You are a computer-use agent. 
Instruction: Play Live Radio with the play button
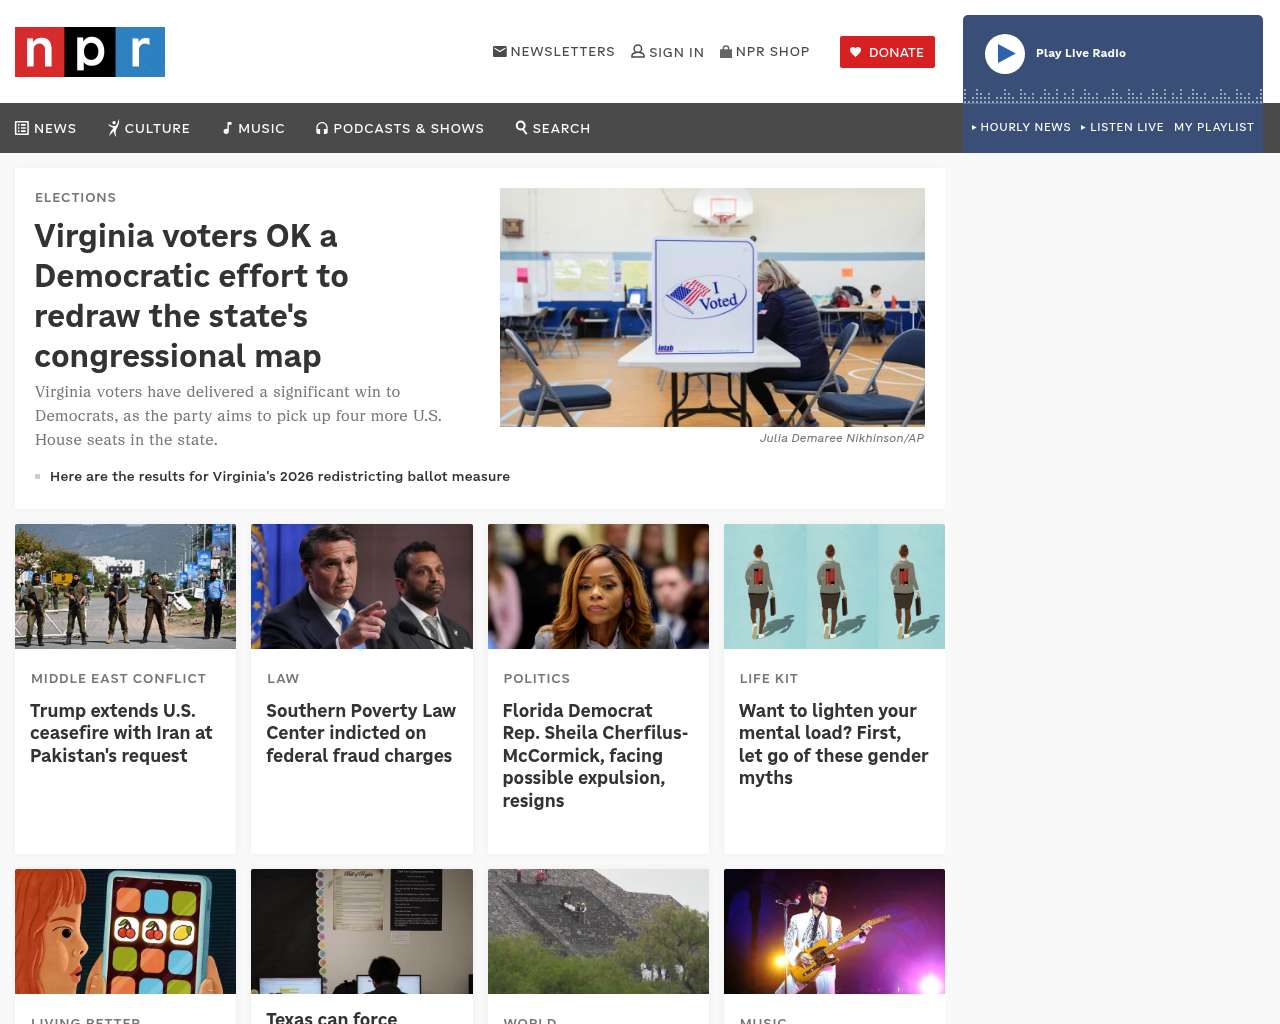(x=1005, y=54)
